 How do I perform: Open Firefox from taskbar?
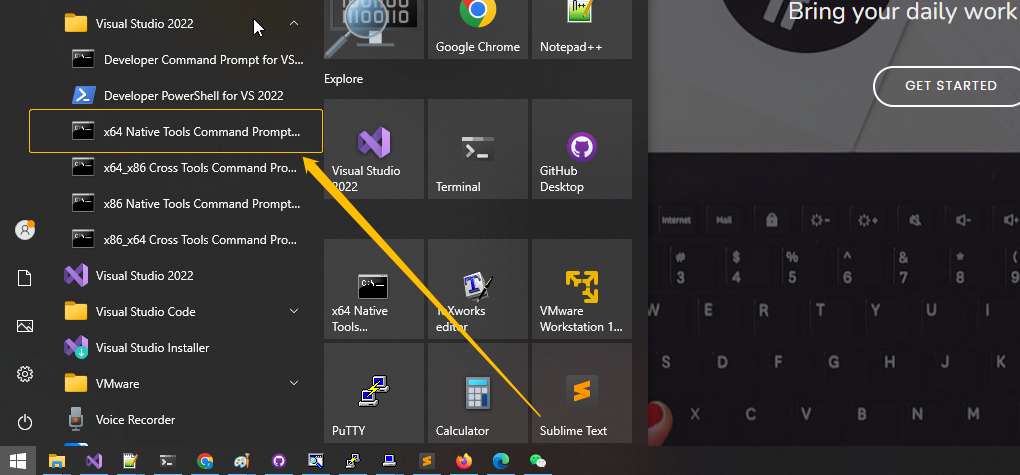(x=464, y=461)
